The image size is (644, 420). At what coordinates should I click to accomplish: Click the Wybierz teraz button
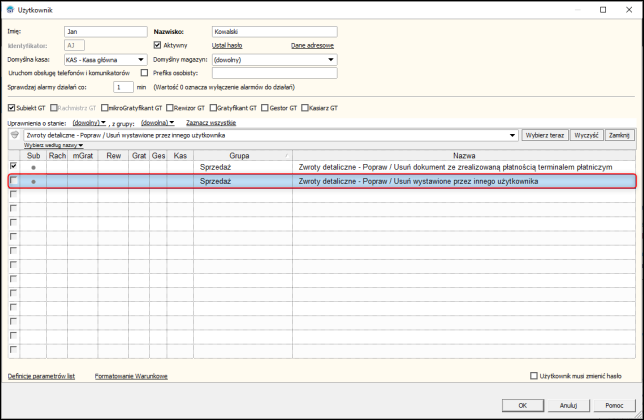click(x=545, y=135)
